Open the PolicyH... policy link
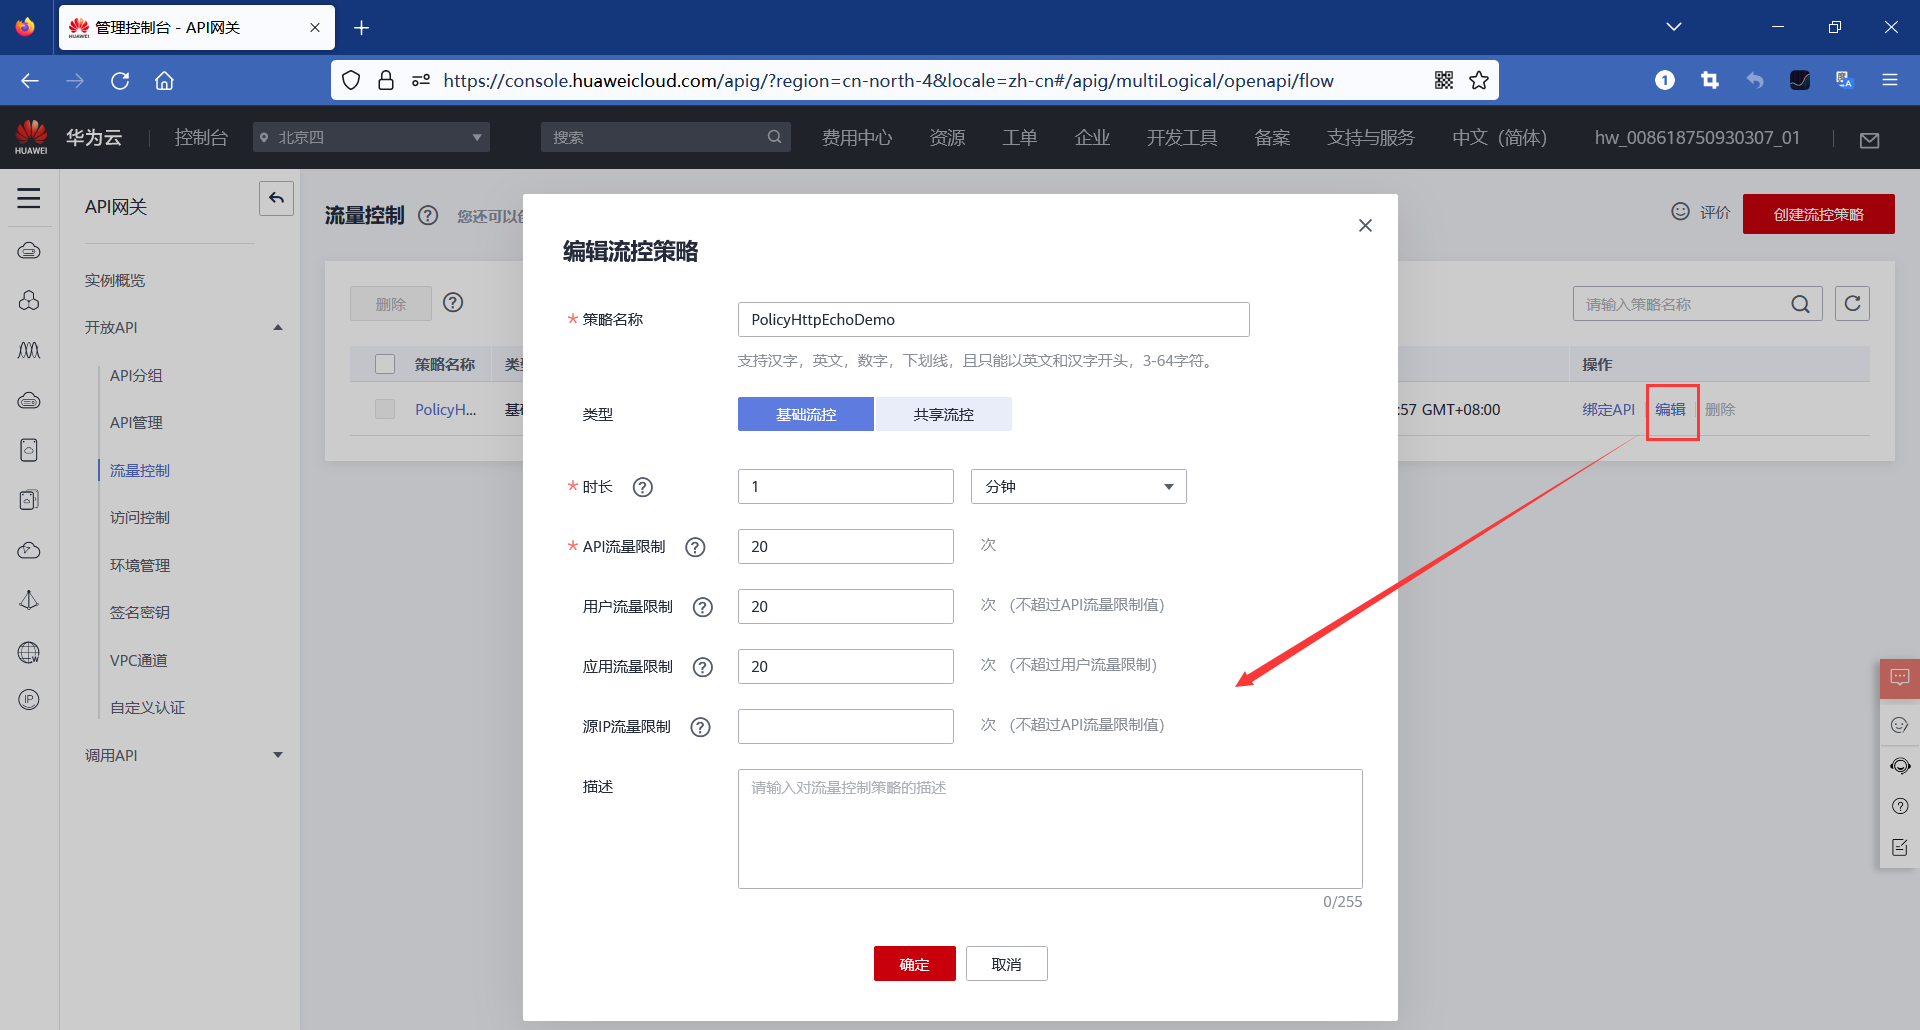Screen dimensions: 1920x1030 (446, 410)
